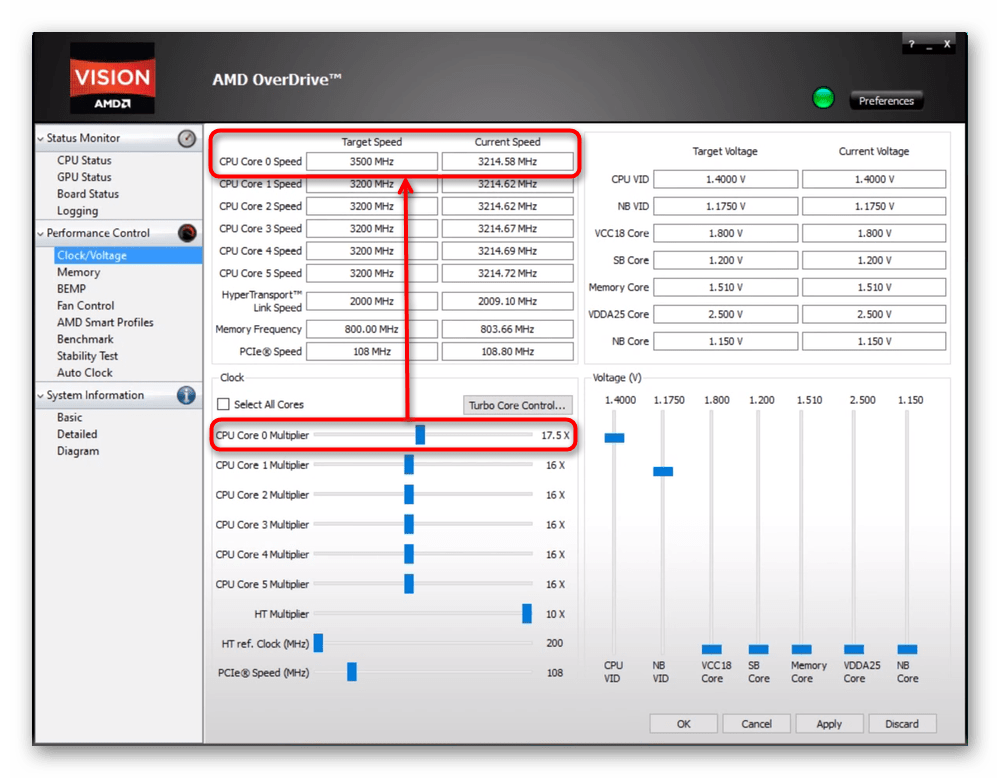
Task: Open the Memory page in sidebar
Action: 78,272
